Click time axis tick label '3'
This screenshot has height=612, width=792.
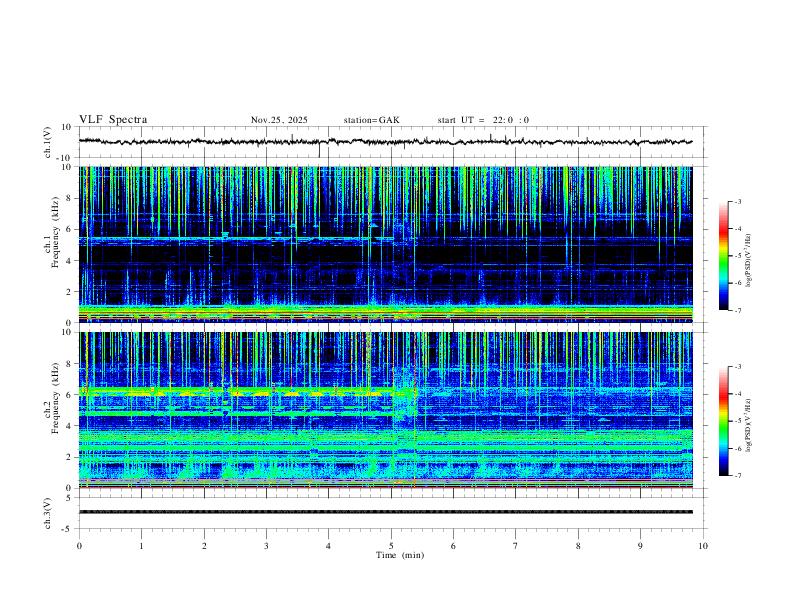tap(266, 546)
